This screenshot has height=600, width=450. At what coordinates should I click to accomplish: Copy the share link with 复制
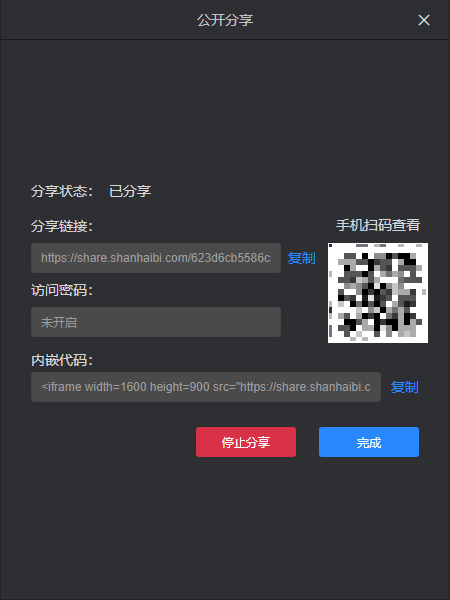302,258
